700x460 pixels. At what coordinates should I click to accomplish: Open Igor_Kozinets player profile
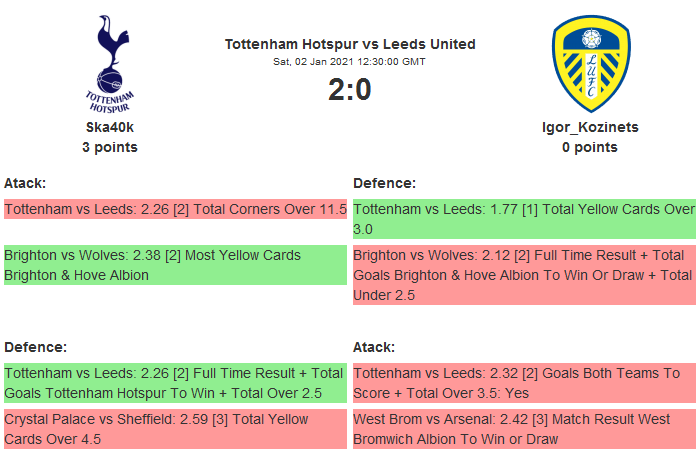(590, 127)
